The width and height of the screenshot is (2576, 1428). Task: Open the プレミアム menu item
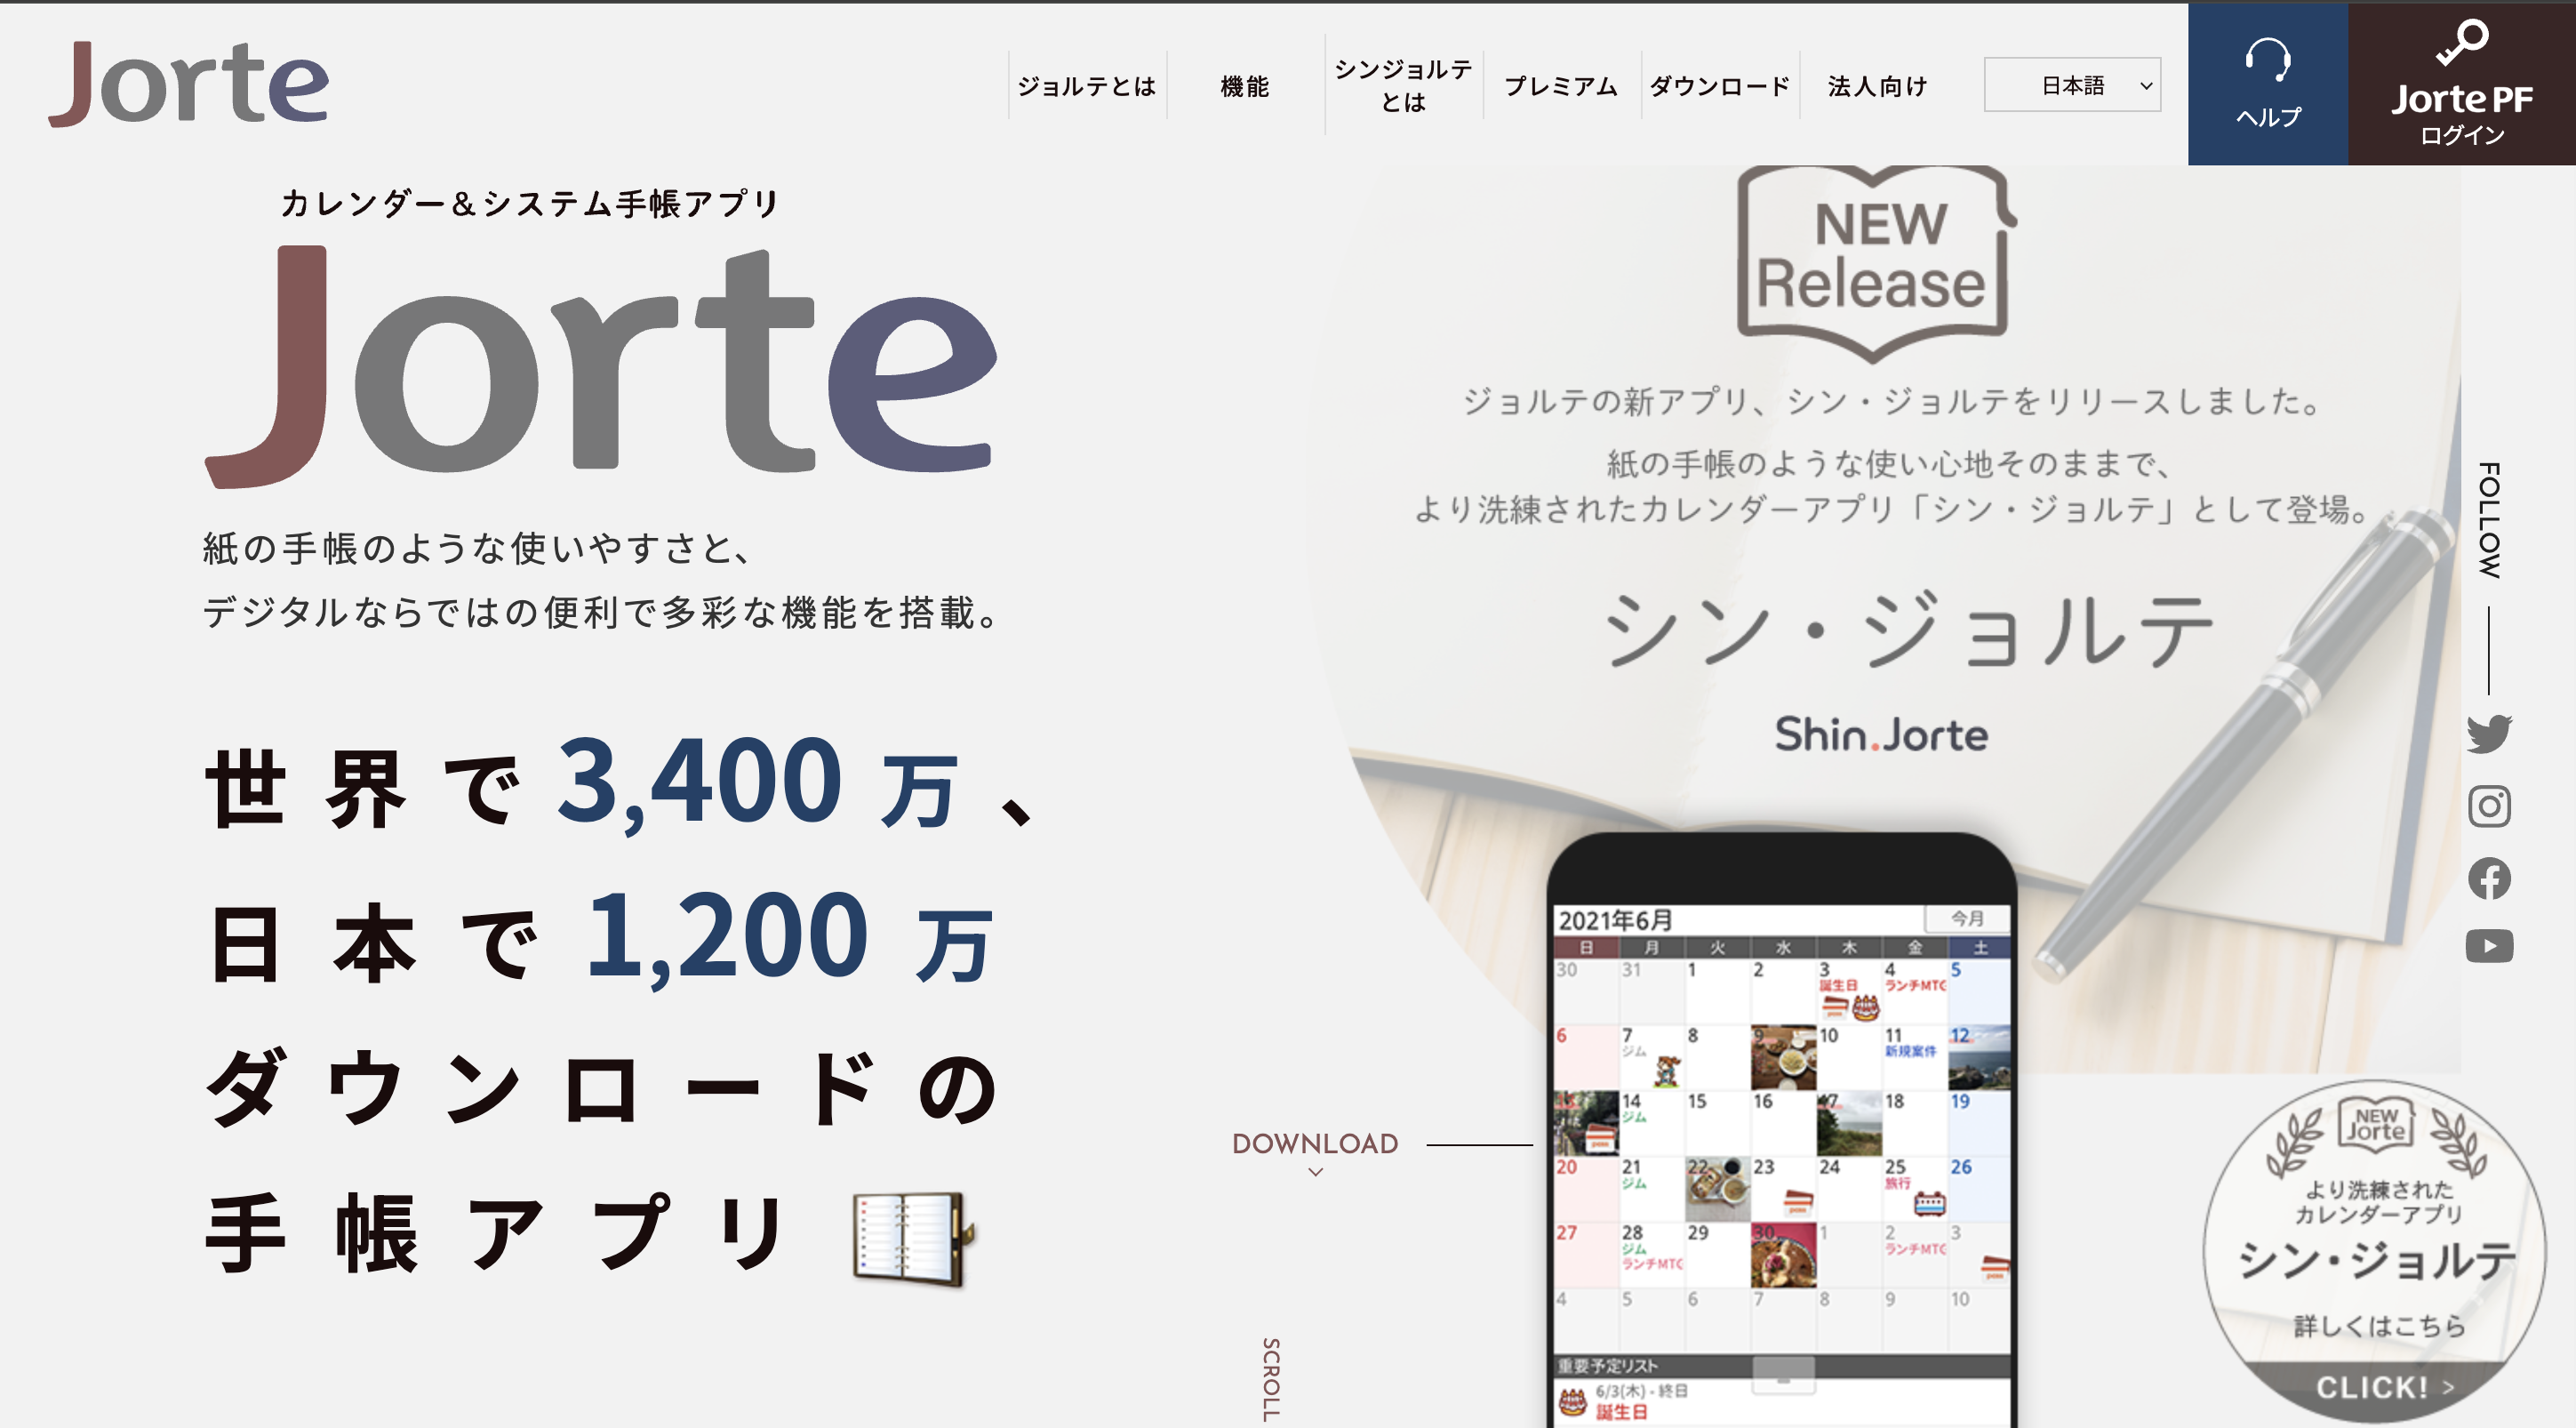click(x=1561, y=86)
